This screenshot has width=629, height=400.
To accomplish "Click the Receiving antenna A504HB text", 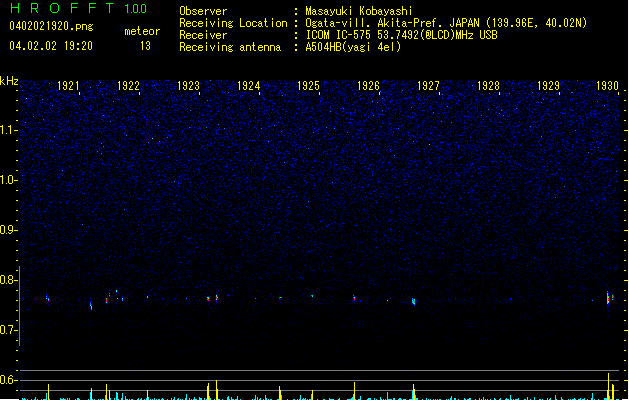I will (353, 47).
